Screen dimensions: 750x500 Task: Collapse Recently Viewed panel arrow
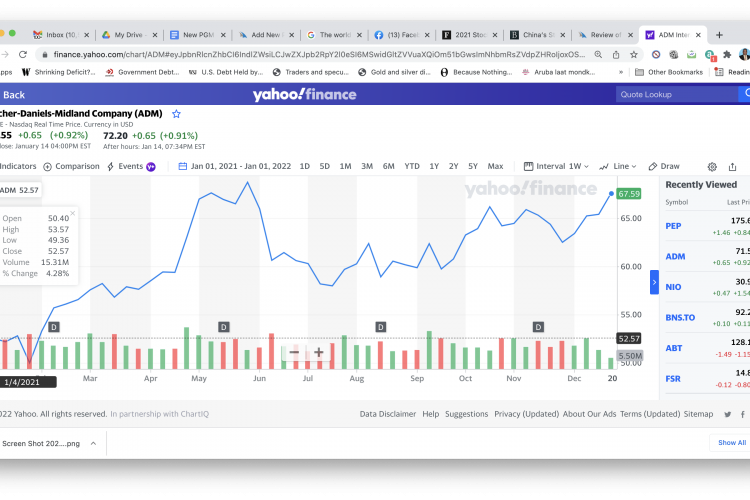[654, 282]
